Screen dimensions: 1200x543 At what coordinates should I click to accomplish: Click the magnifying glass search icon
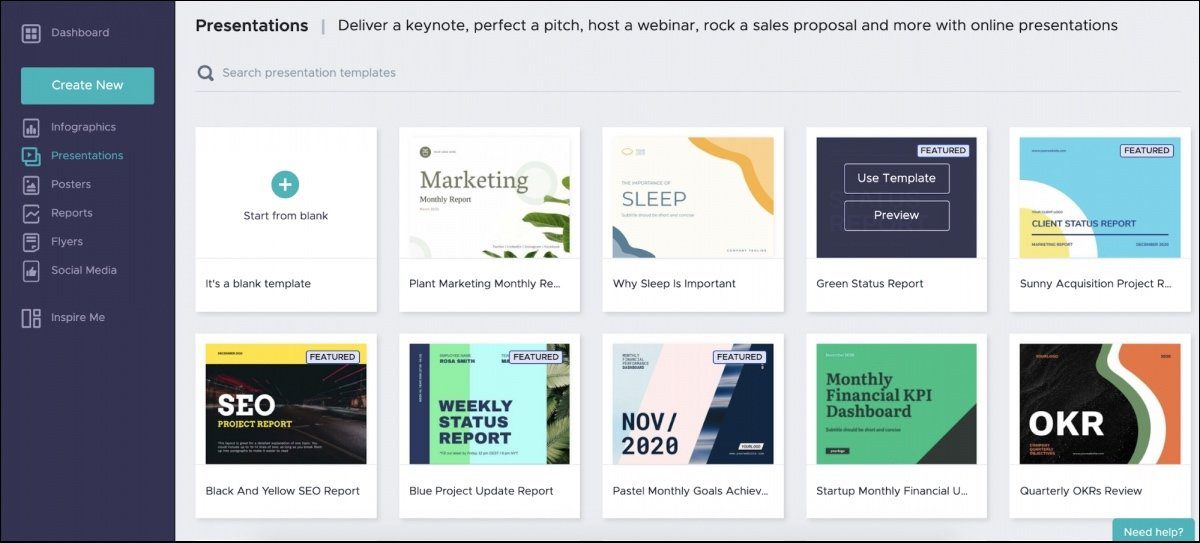tap(206, 73)
